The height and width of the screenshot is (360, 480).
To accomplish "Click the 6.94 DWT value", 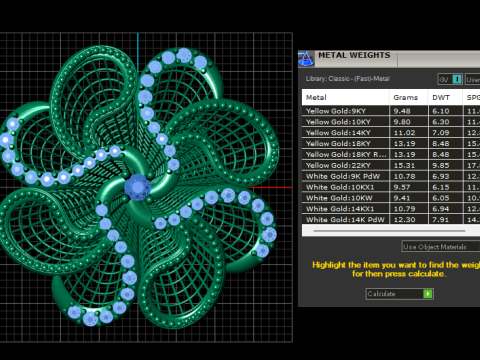I will click(441, 209).
